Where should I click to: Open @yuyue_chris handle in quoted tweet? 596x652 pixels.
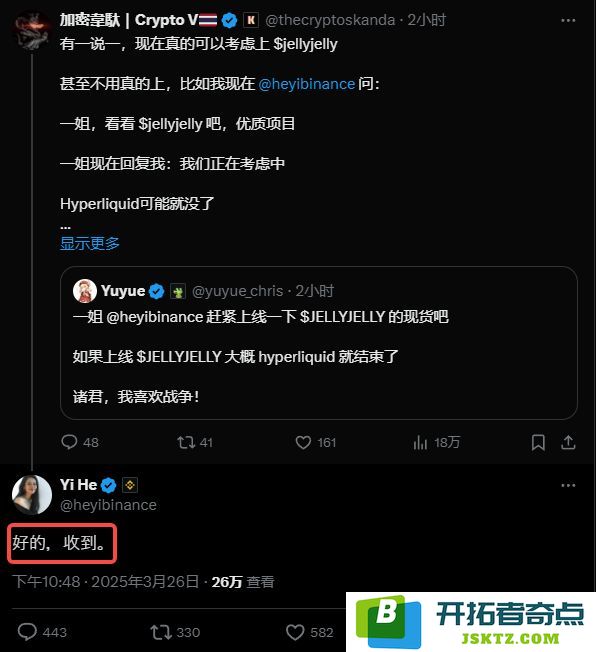[237, 291]
